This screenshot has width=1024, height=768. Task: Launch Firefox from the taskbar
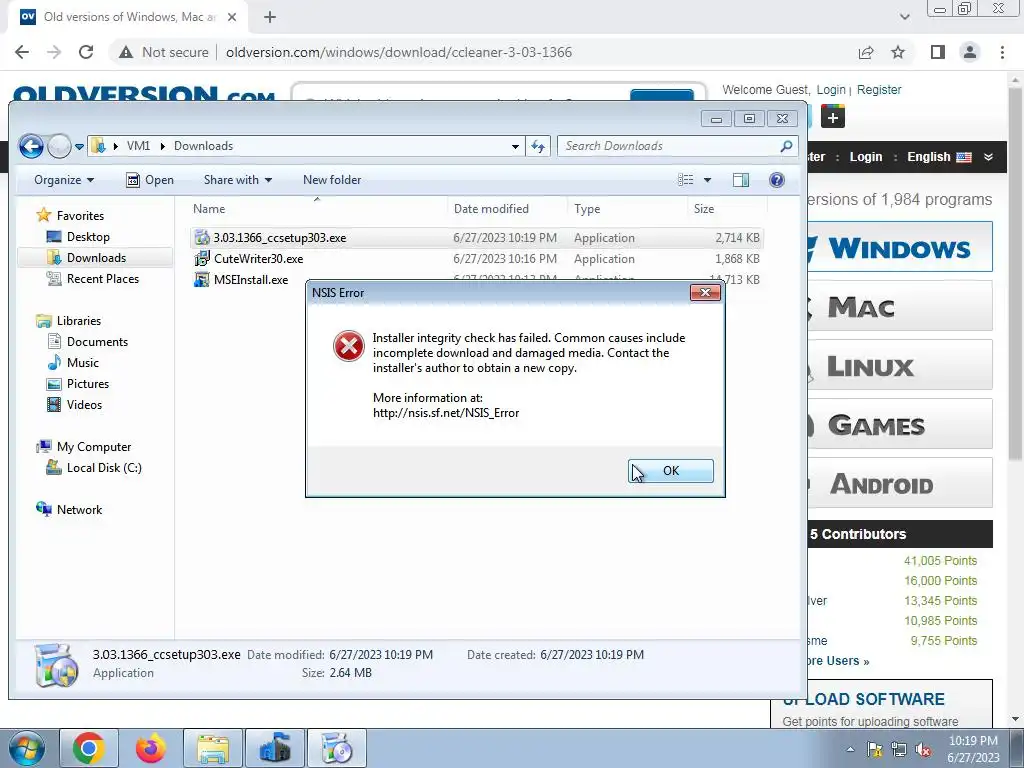click(151, 748)
